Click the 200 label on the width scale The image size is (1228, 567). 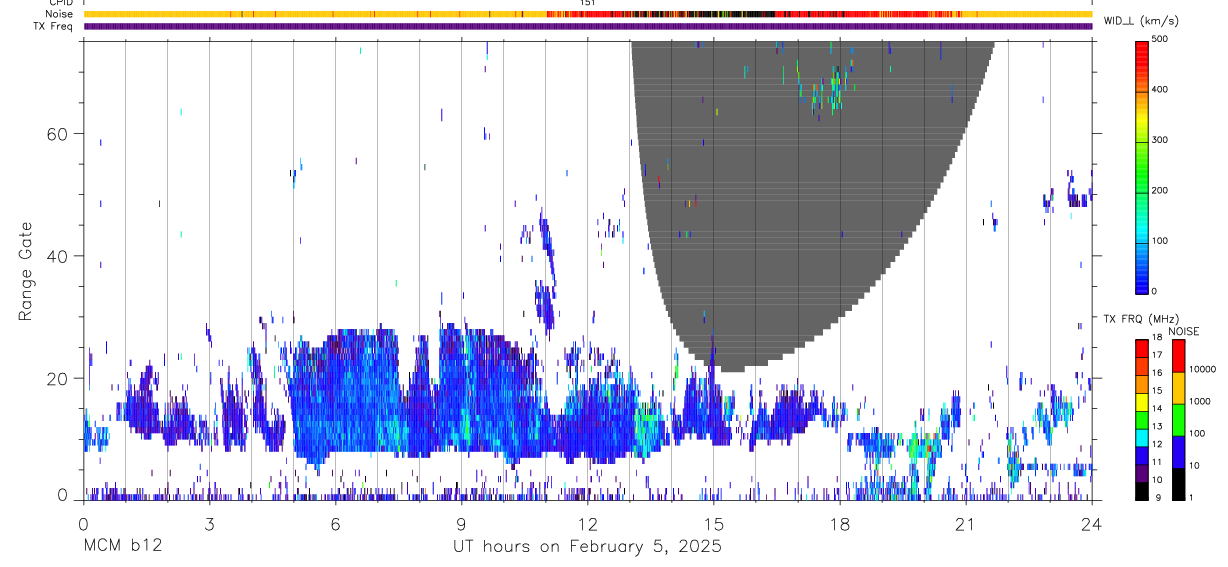click(x=1160, y=190)
